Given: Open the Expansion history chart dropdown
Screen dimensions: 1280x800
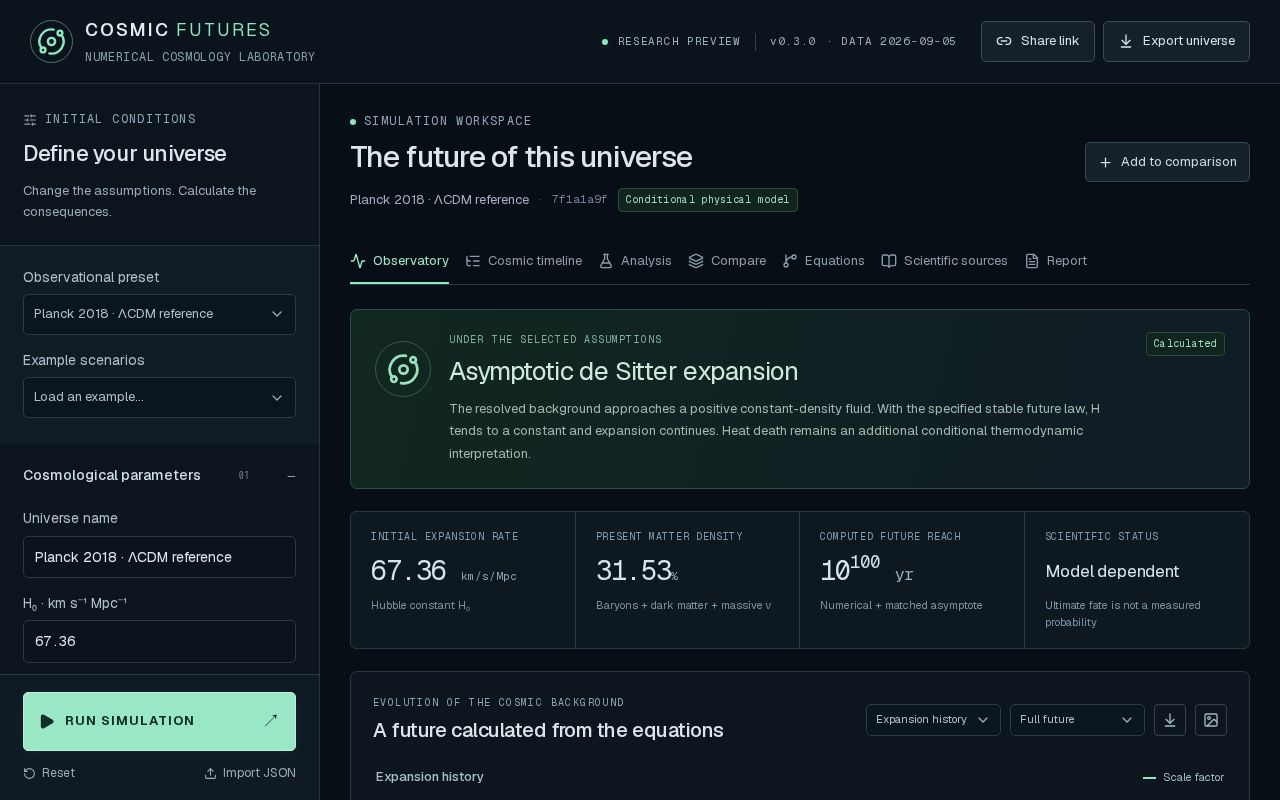Looking at the screenshot, I should click(933, 720).
